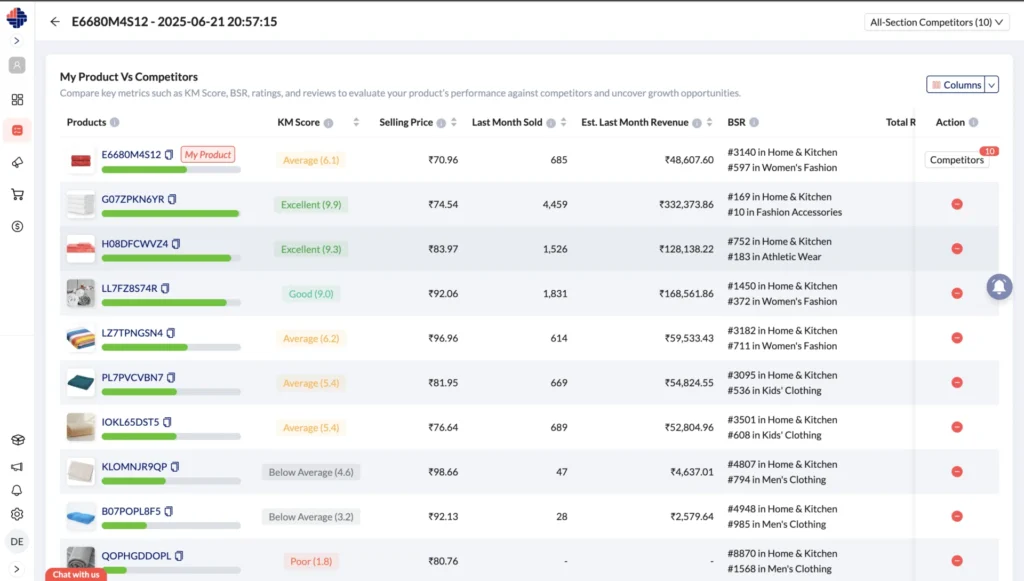Open product link PL7PVCVBN7
Screen dimensions: 1024x581
(132, 377)
